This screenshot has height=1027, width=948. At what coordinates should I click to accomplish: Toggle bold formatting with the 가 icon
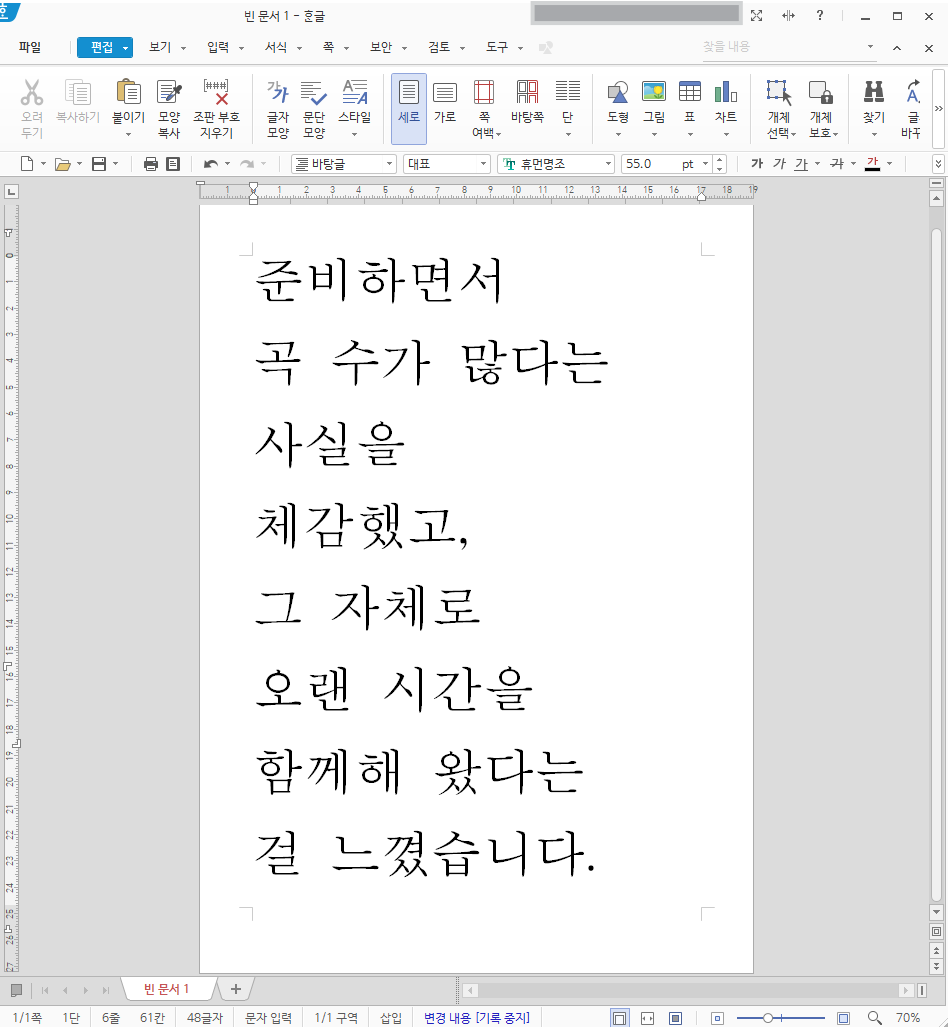[757, 163]
